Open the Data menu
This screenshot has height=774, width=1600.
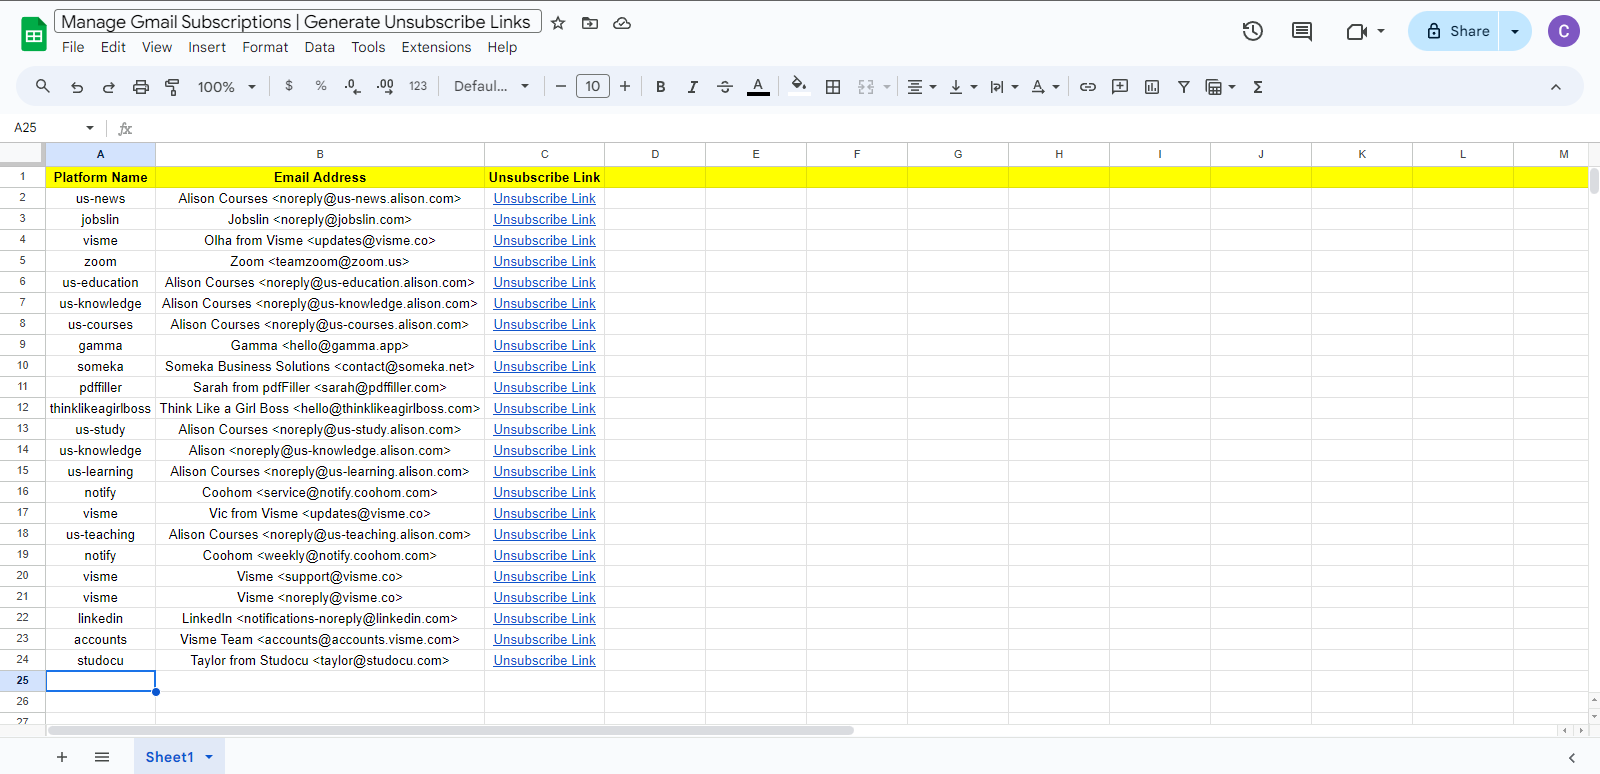[320, 47]
